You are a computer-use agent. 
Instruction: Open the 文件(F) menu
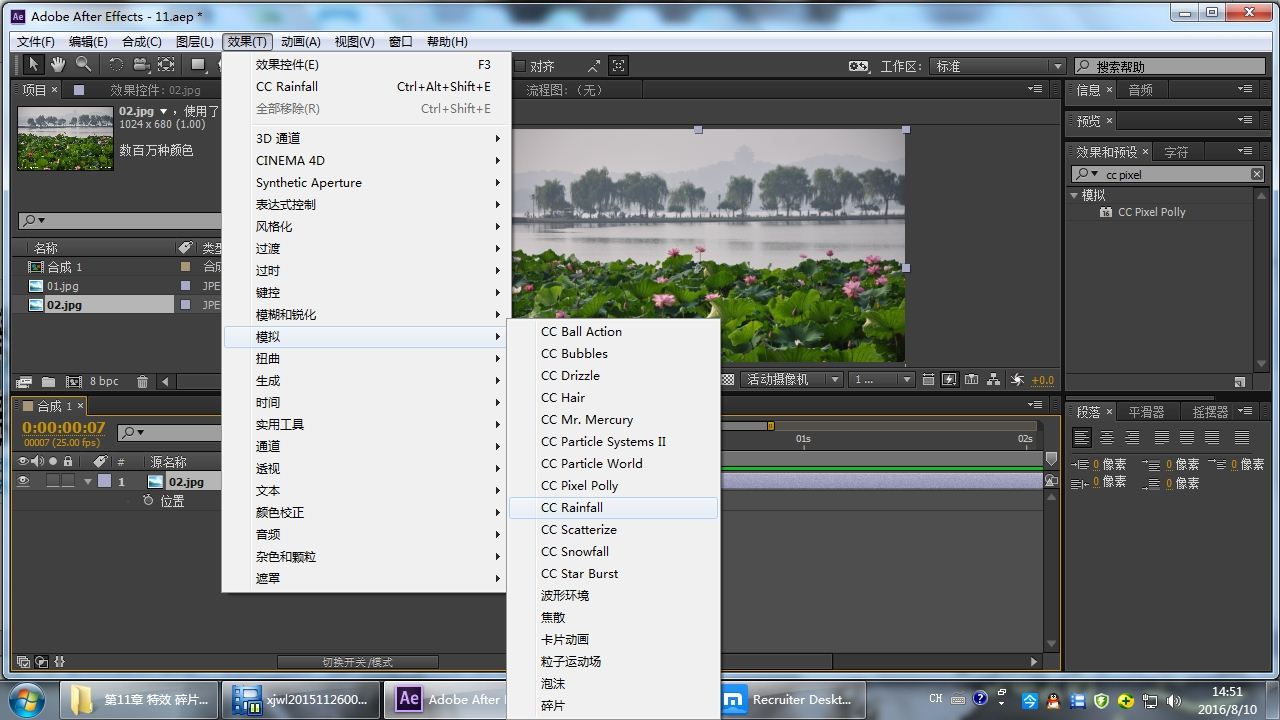(x=35, y=41)
